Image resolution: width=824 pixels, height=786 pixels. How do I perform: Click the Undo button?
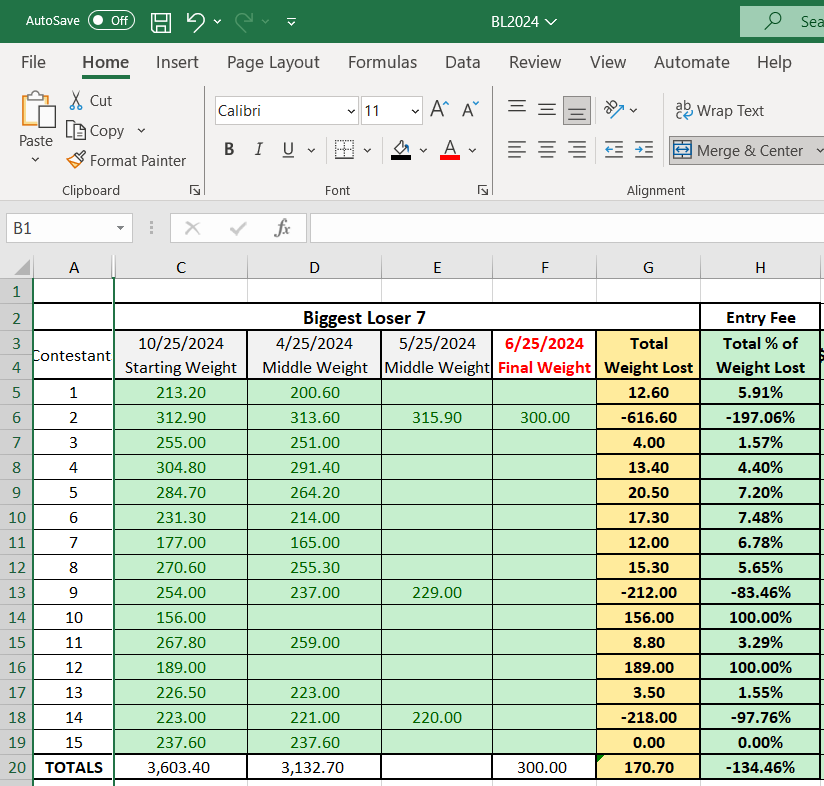click(195, 20)
